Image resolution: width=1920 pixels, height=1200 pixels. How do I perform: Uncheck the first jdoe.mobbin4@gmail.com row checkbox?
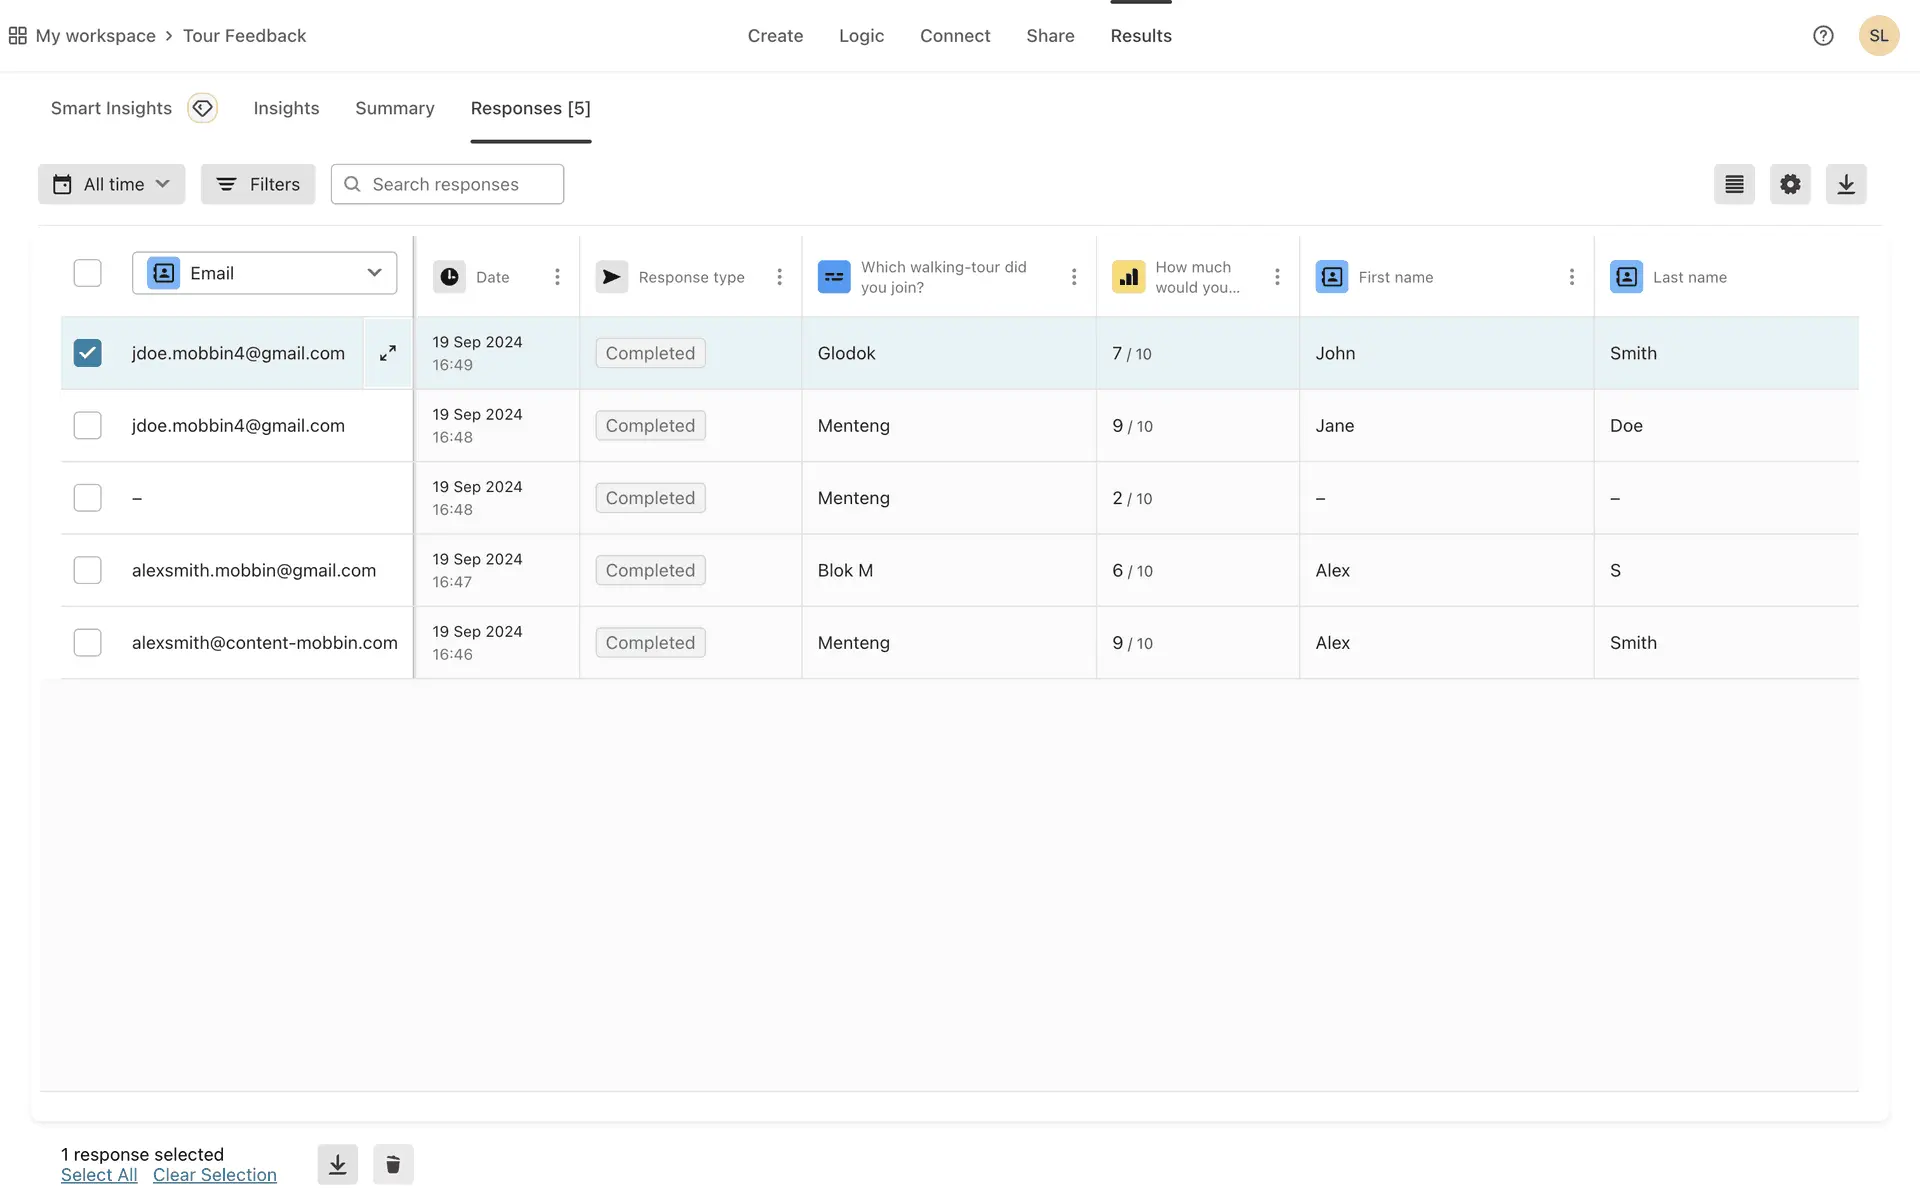88,353
